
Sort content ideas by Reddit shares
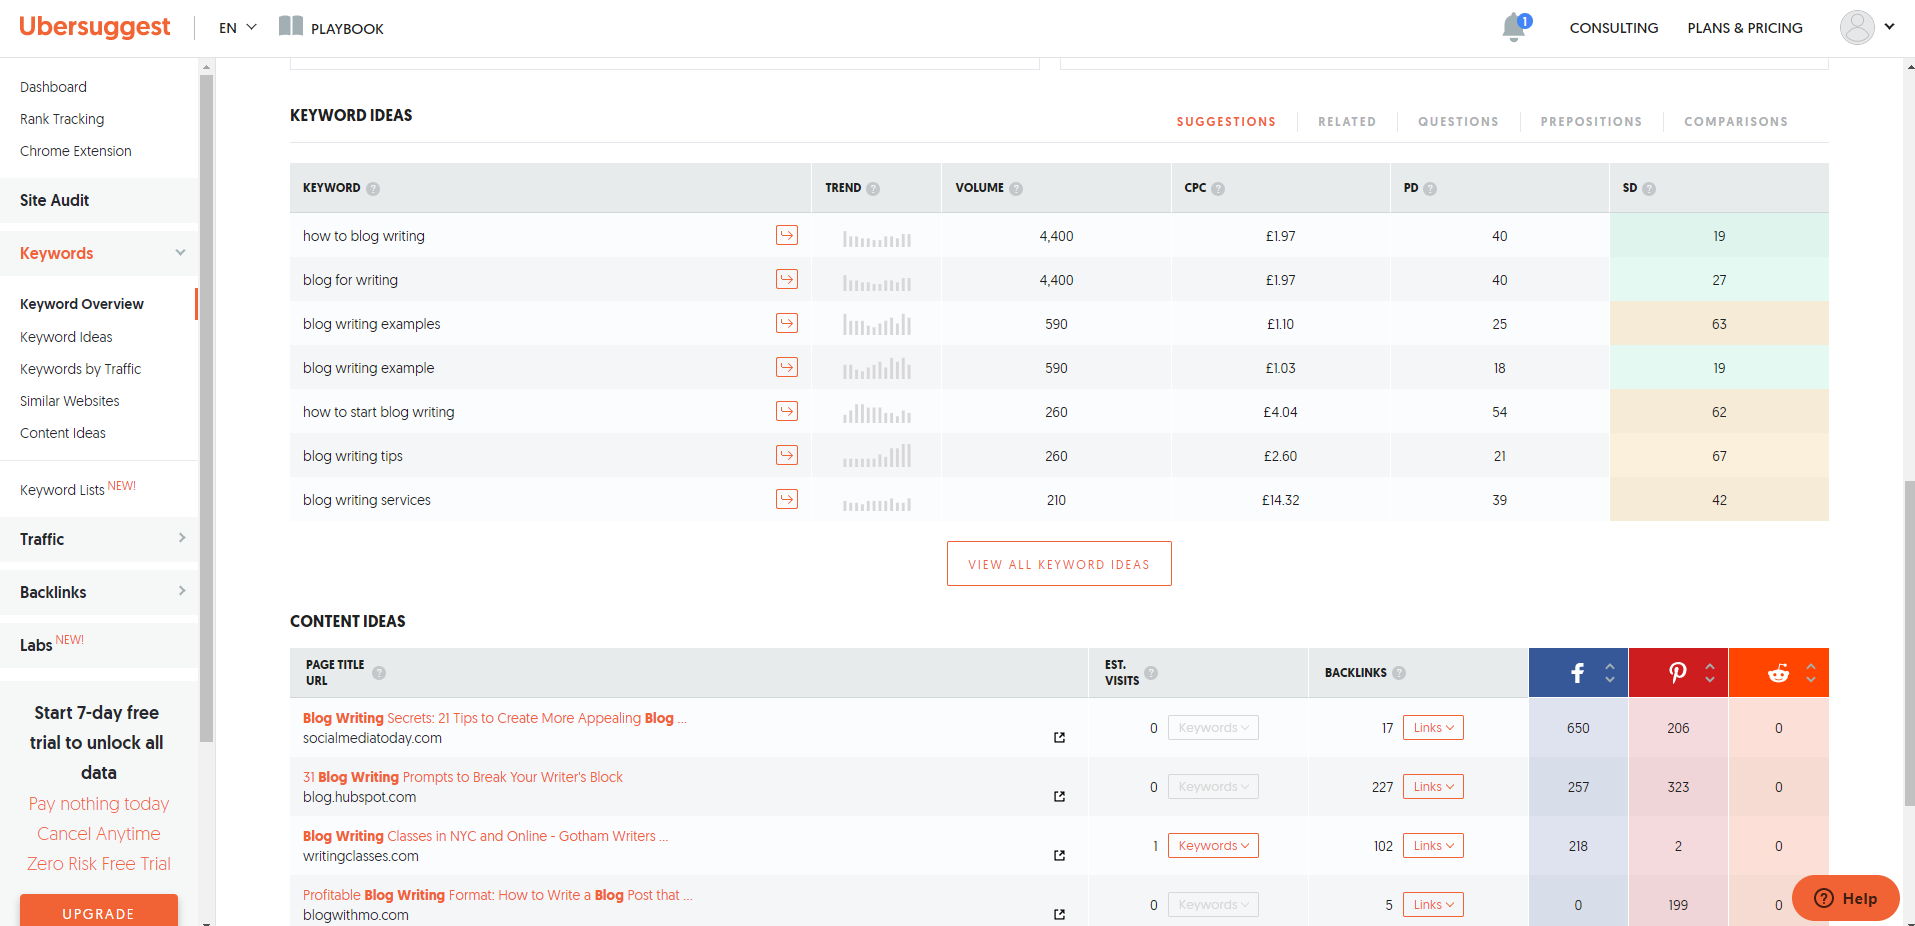[x=1810, y=673]
